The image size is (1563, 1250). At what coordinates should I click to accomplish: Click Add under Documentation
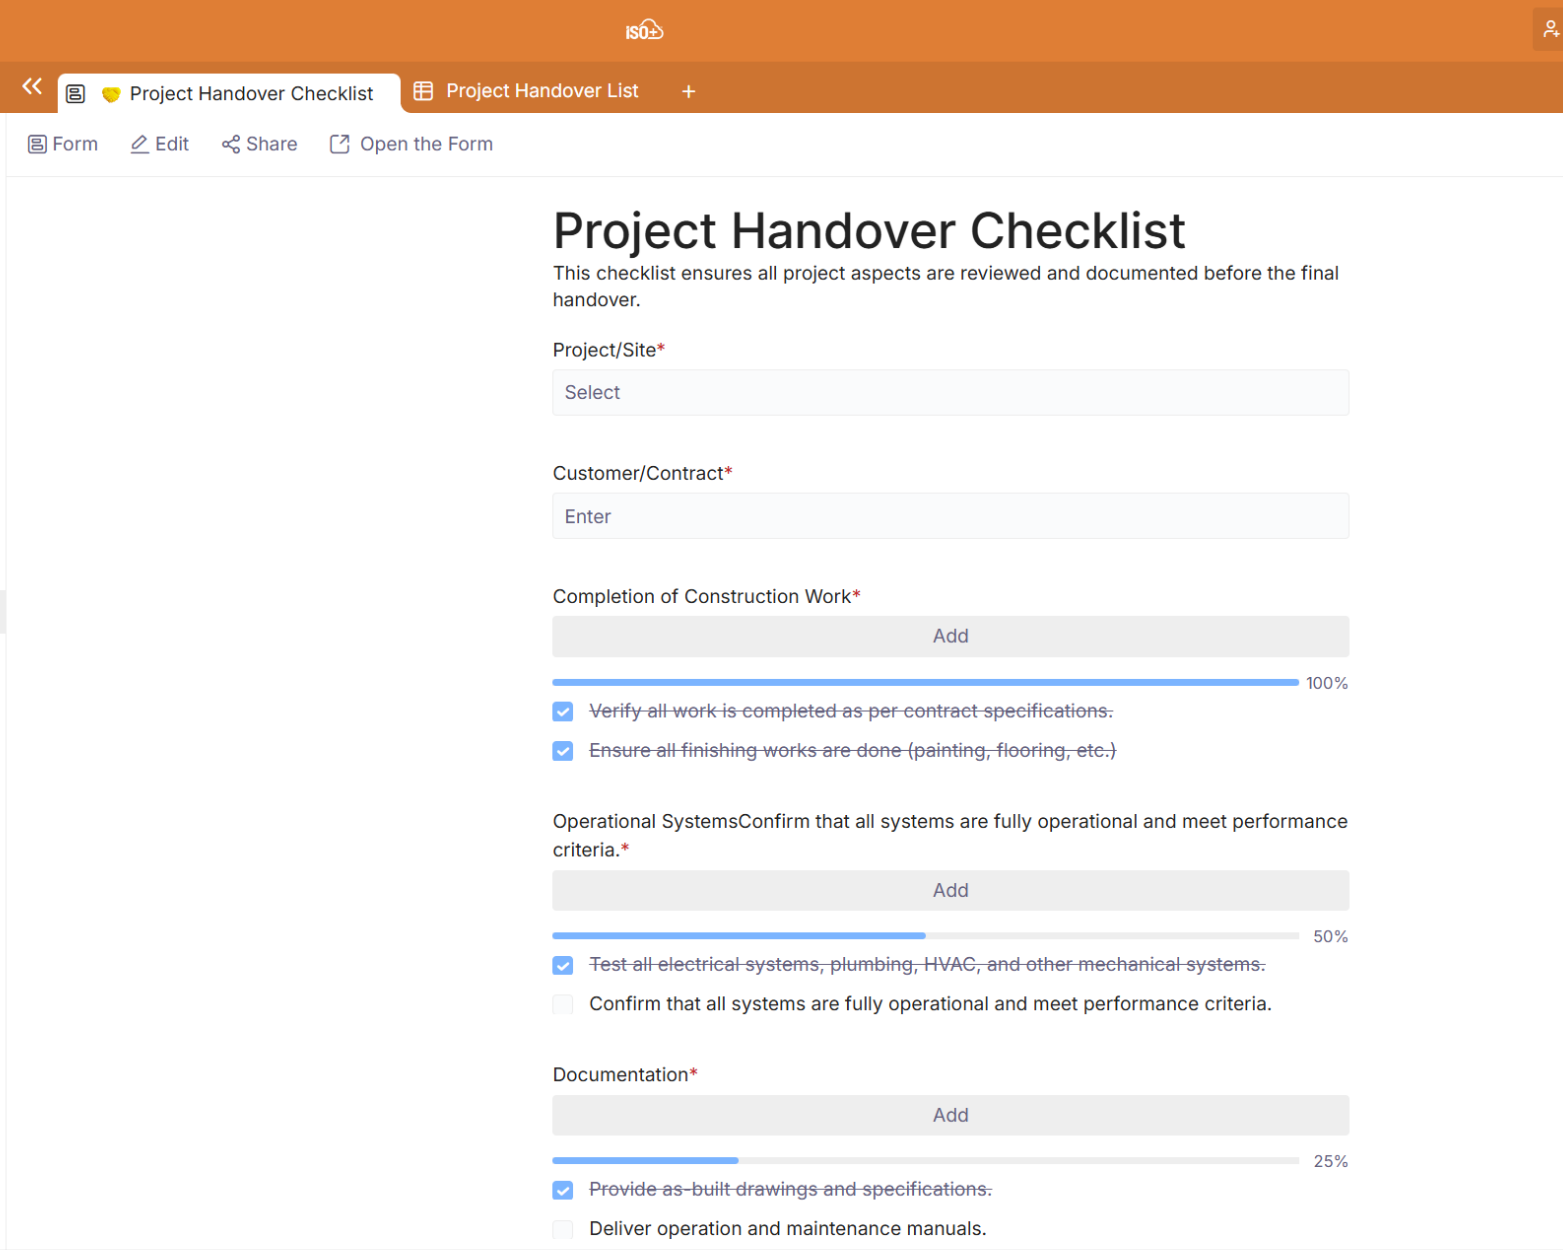950,1115
